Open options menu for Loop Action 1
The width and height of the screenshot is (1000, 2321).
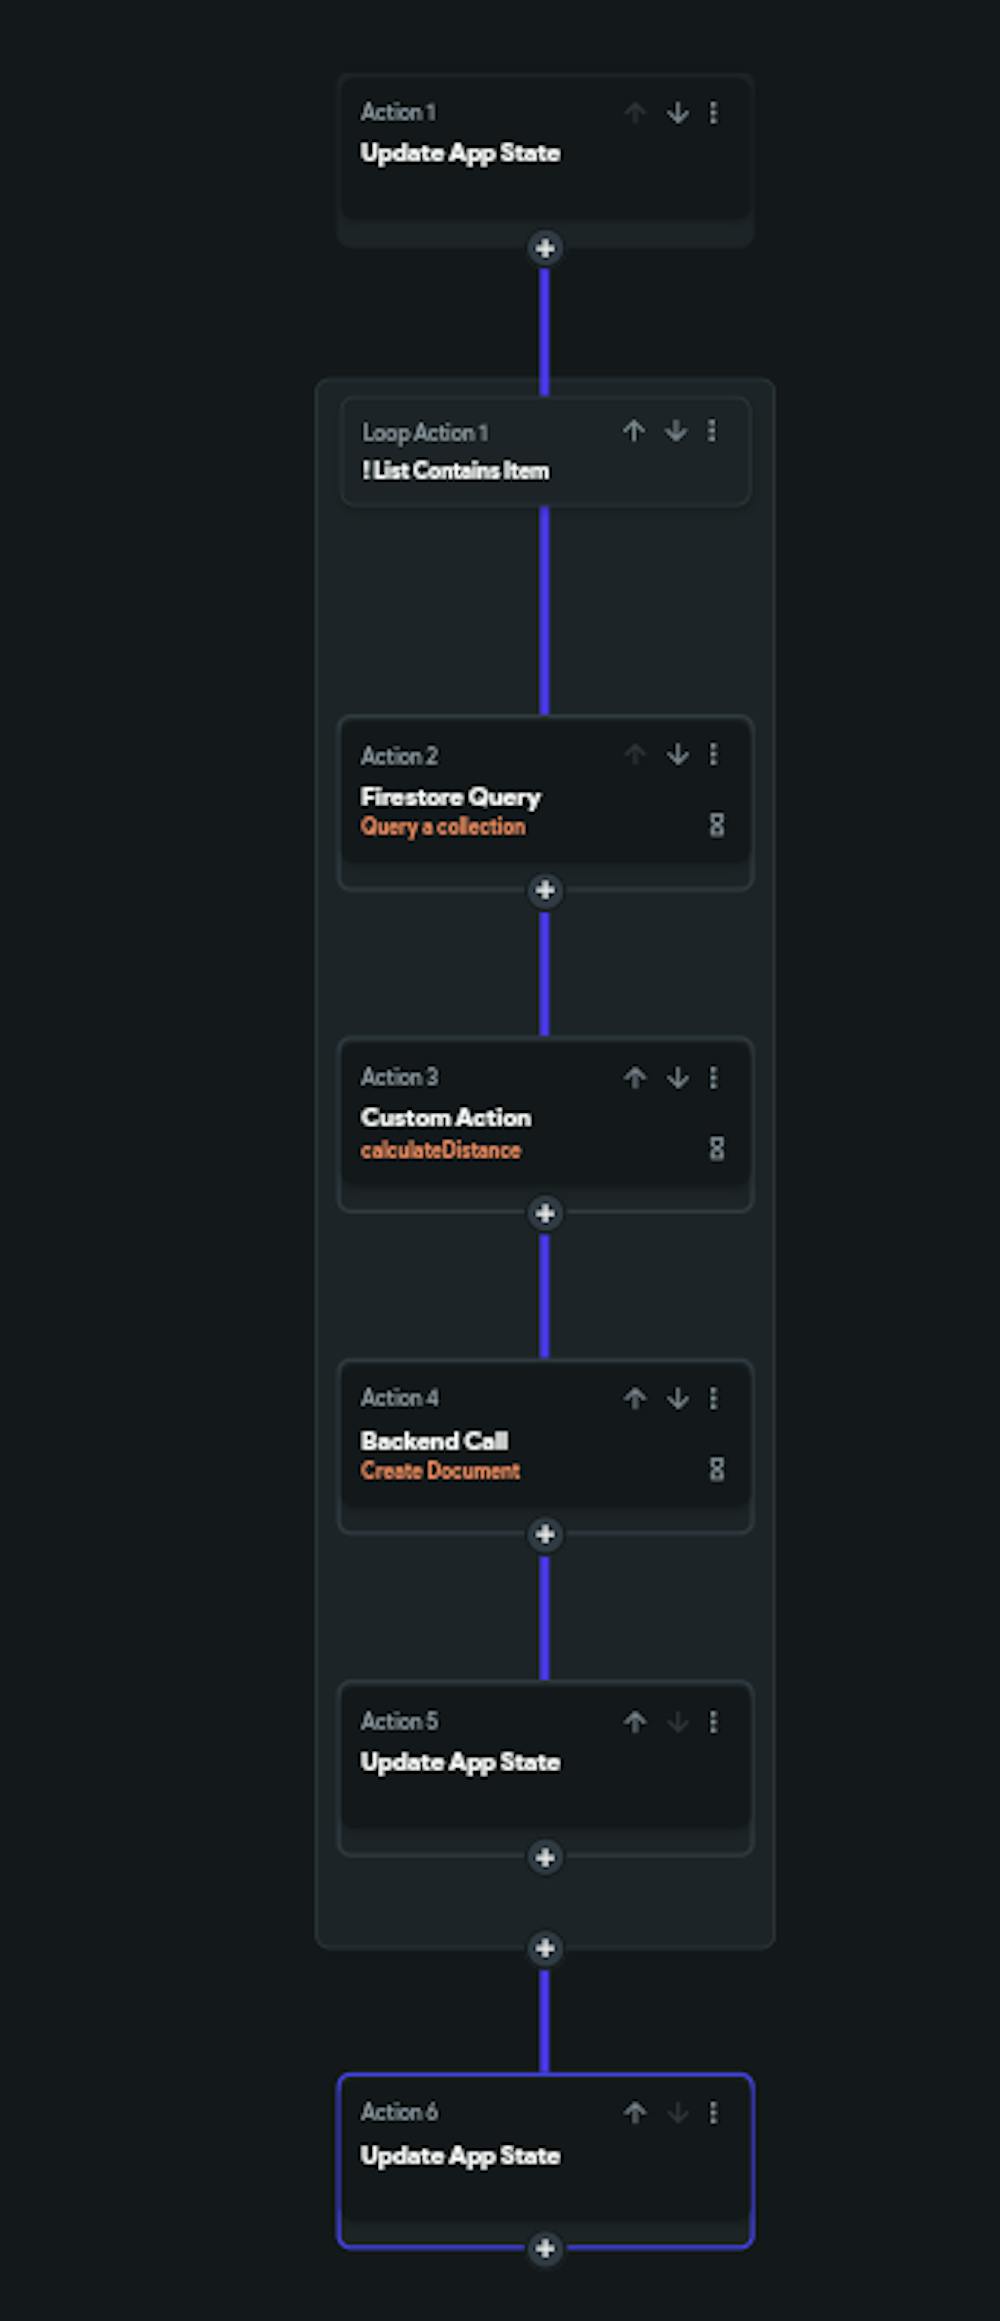712,431
